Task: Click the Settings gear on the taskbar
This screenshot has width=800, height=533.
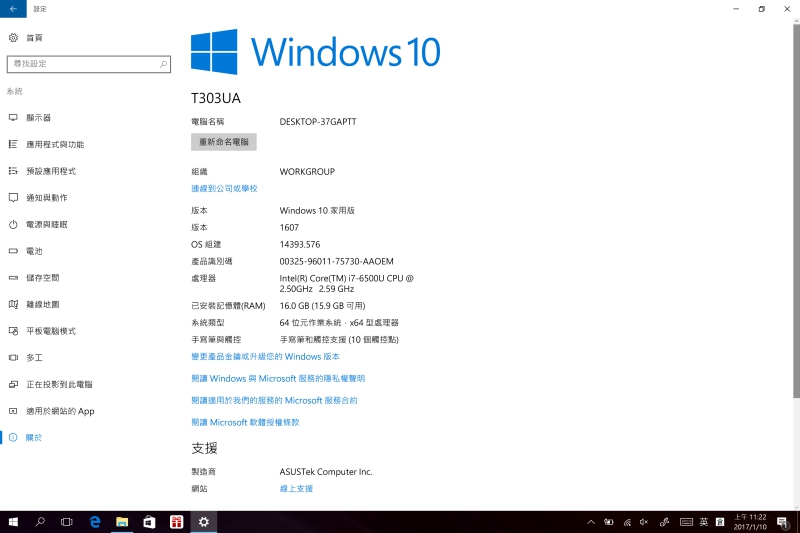Action: click(x=204, y=522)
